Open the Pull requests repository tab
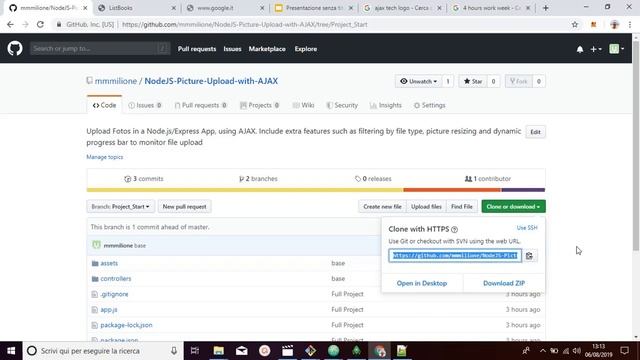The image size is (640, 360). (200, 105)
